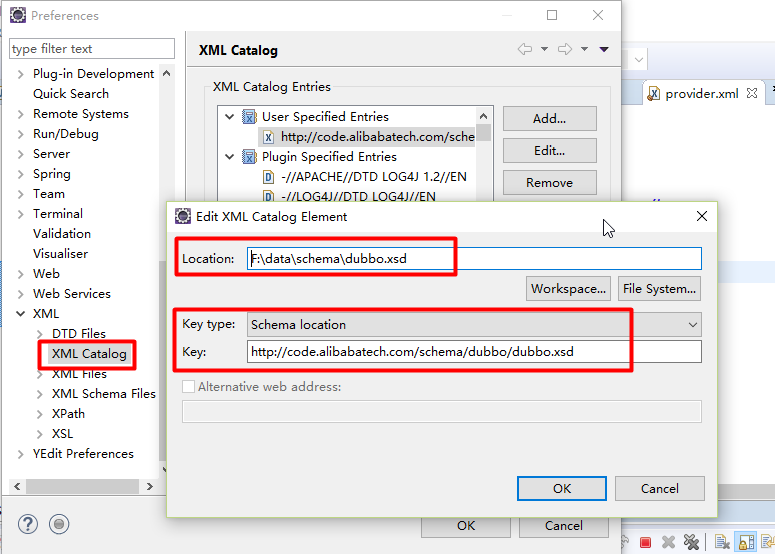775x554 pixels.
Task: Select XSL under XML
Action: tap(62, 434)
